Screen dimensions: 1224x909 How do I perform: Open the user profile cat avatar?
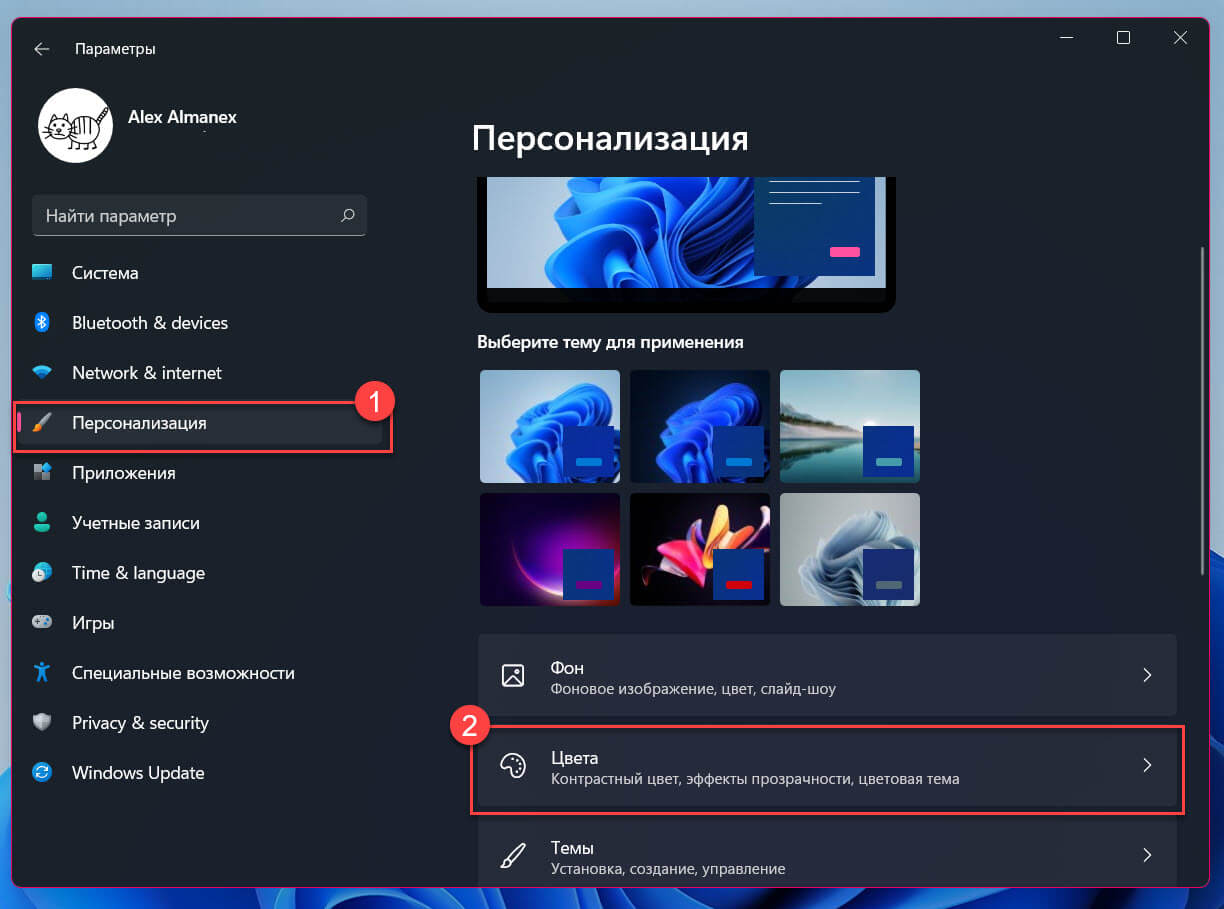75,125
